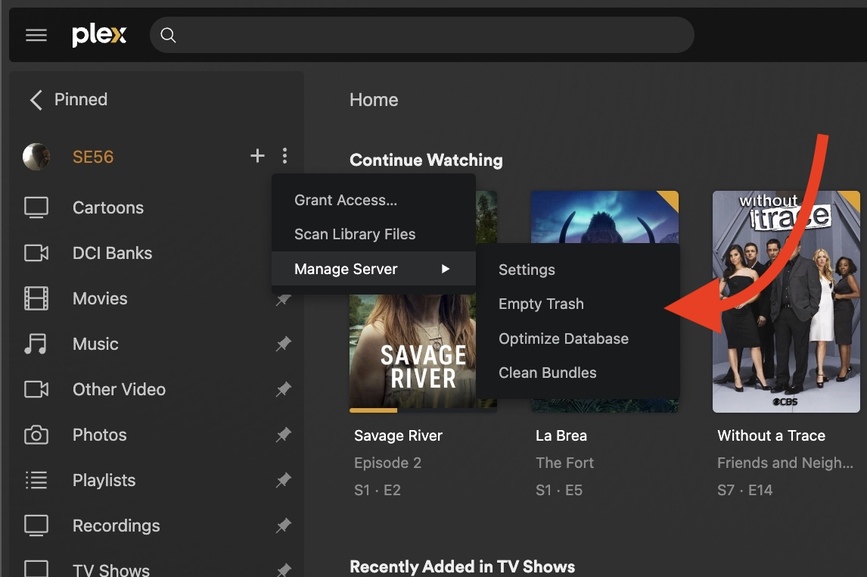Image resolution: width=867 pixels, height=577 pixels.
Task: Click the S7 · E14 label
Action: (x=745, y=490)
